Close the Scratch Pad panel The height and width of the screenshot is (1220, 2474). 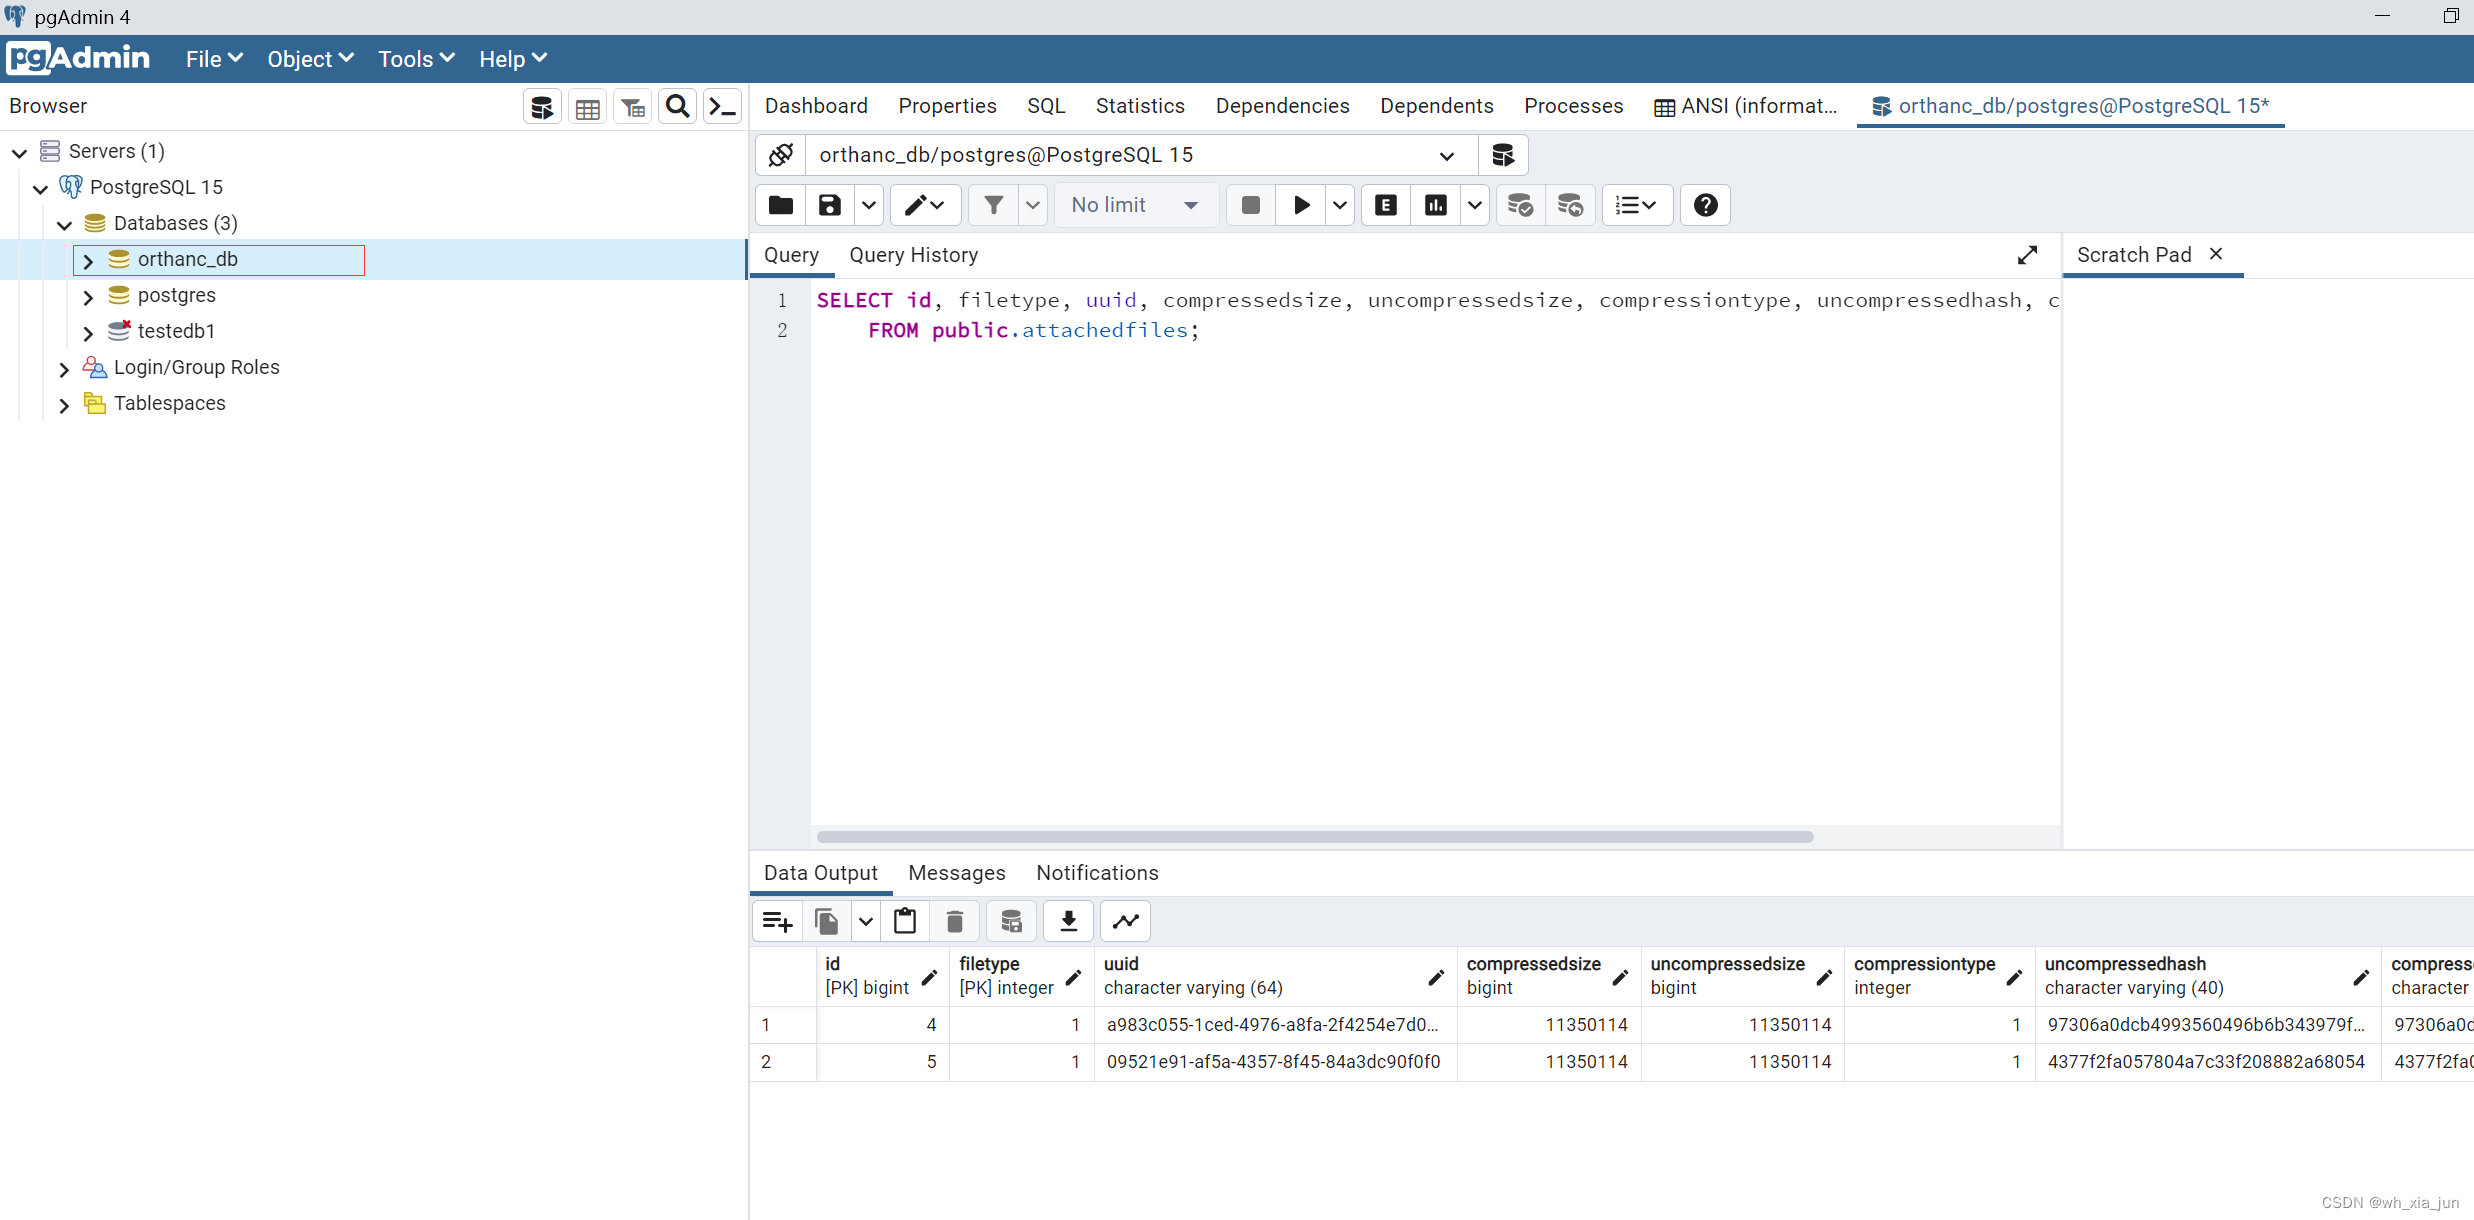pyautogui.click(x=2216, y=254)
